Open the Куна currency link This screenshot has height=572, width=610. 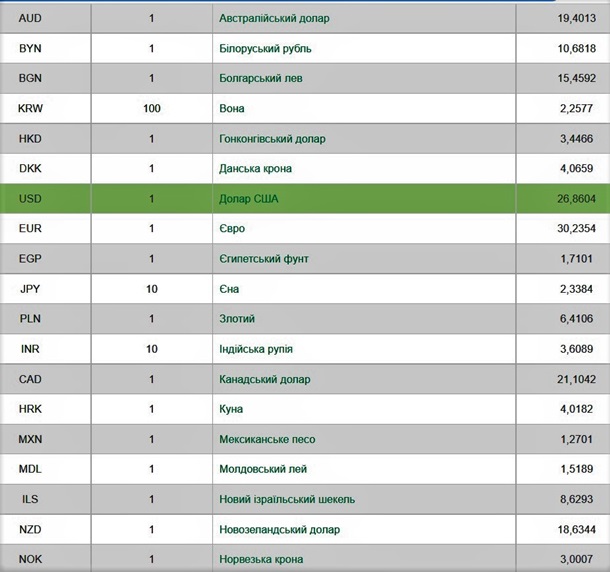[x=231, y=409]
